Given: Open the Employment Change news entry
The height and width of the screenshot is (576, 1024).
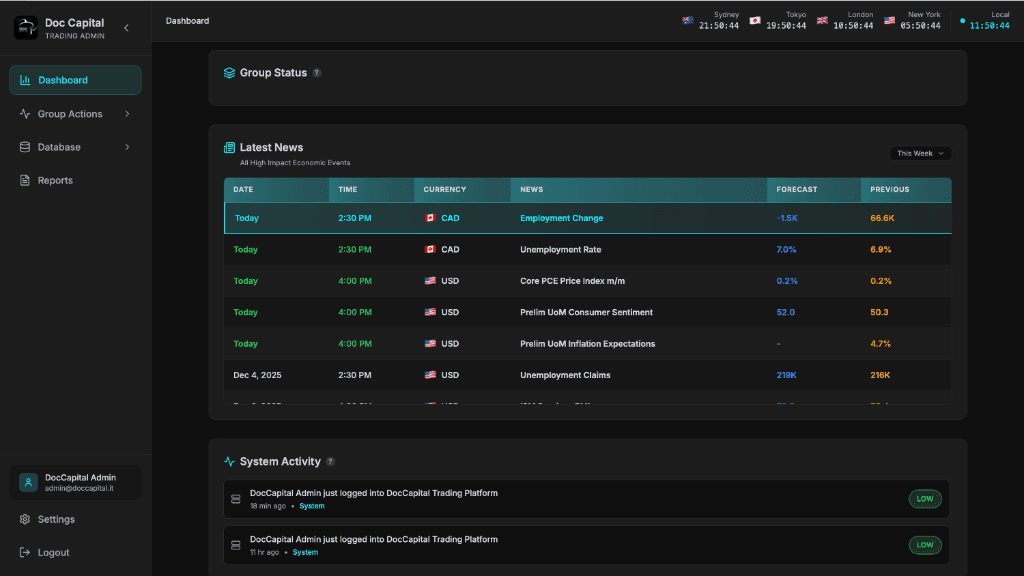Looking at the screenshot, I should [562, 217].
